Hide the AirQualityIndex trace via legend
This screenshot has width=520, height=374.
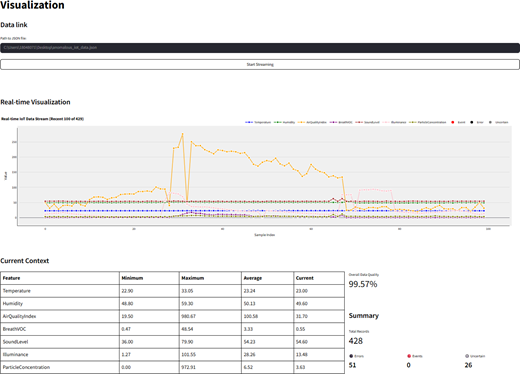312,122
